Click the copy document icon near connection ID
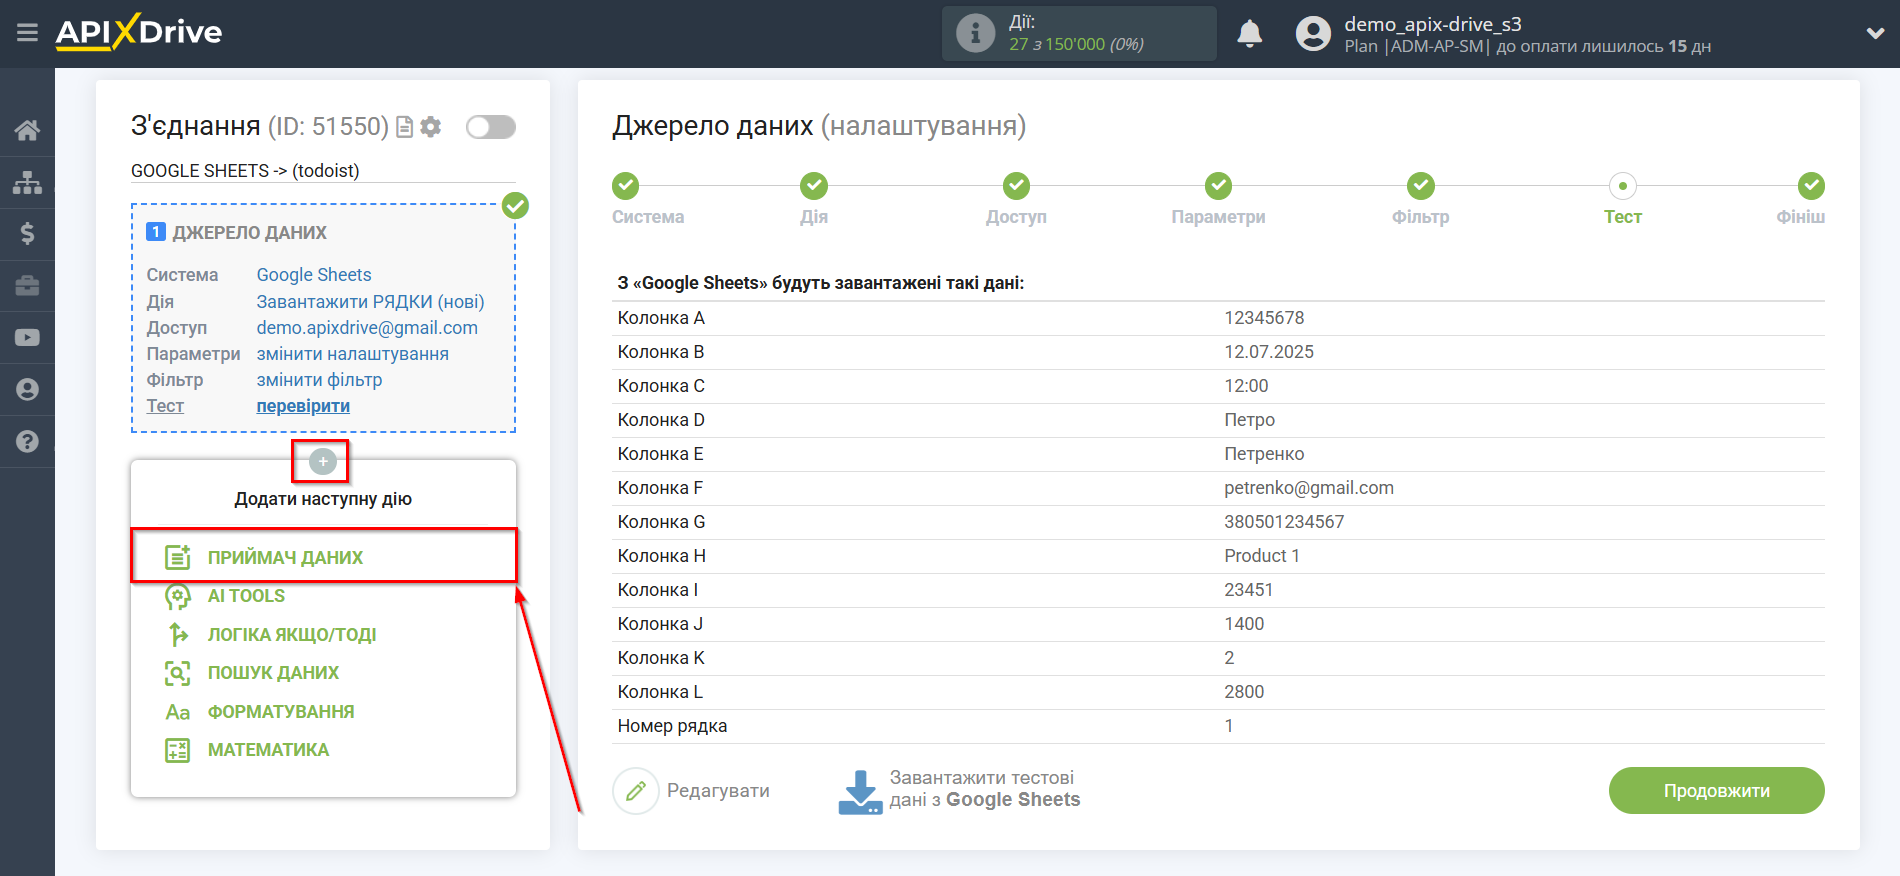The image size is (1900, 876). (x=404, y=127)
